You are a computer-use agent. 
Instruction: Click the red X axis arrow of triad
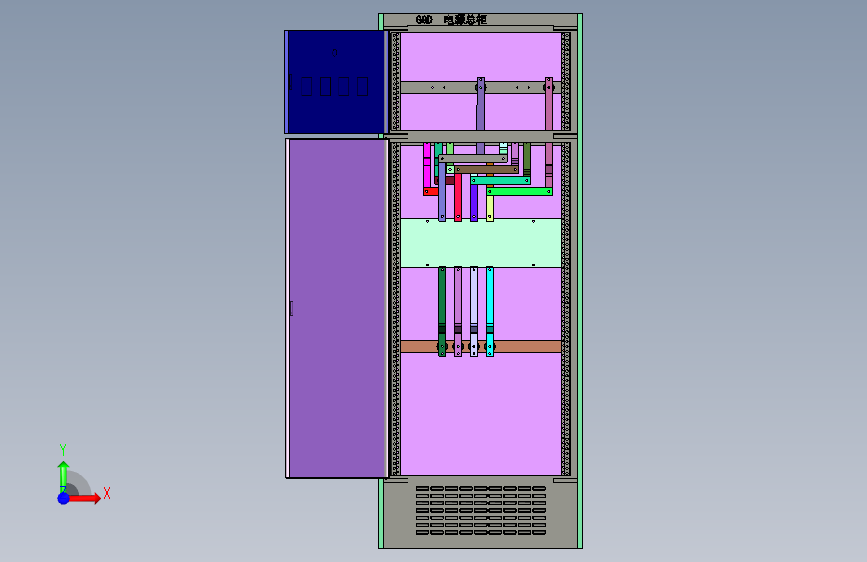click(x=85, y=498)
